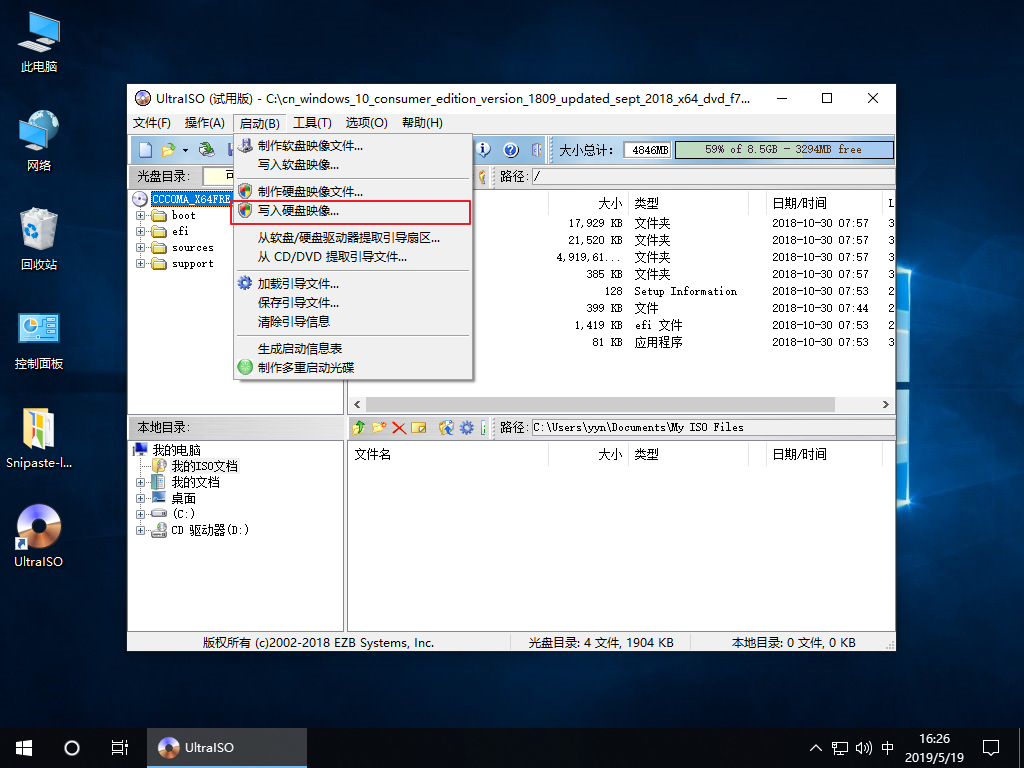This screenshot has width=1024, height=768.
Task: Expand the efi folder tree node
Action: pyautogui.click(x=140, y=231)
